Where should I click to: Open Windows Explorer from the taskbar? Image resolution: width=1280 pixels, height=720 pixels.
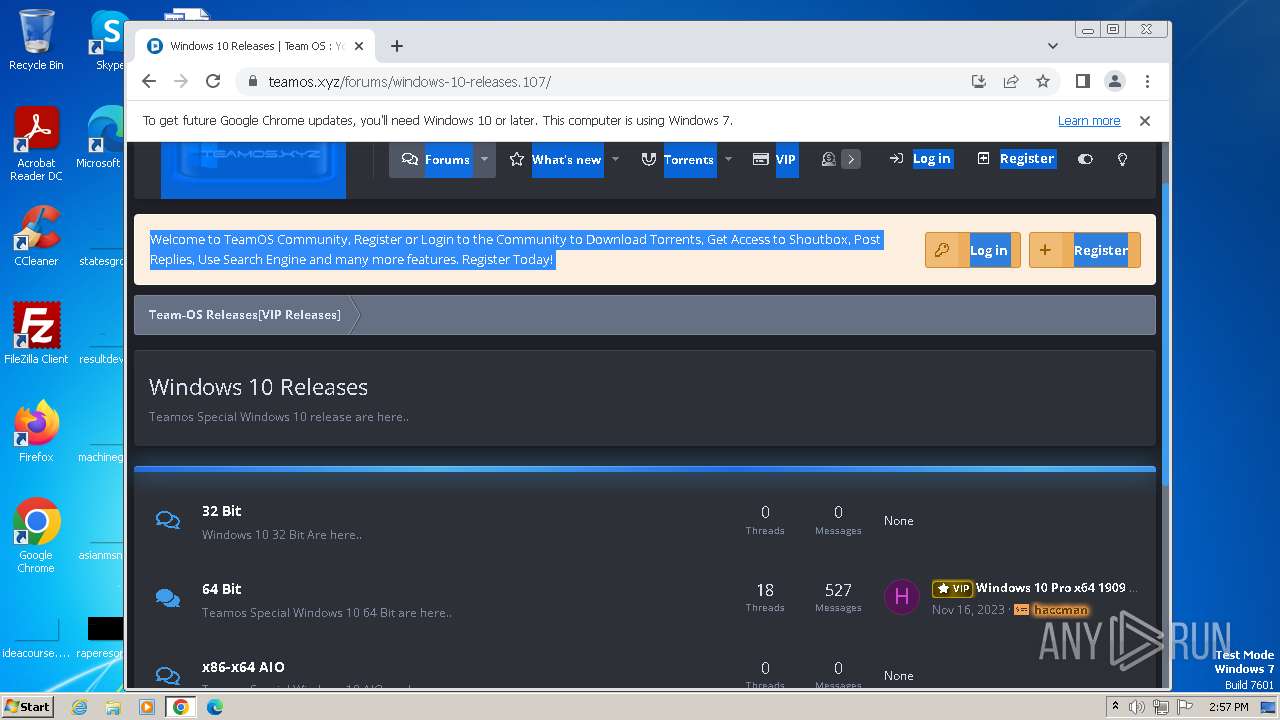point(113,707)
